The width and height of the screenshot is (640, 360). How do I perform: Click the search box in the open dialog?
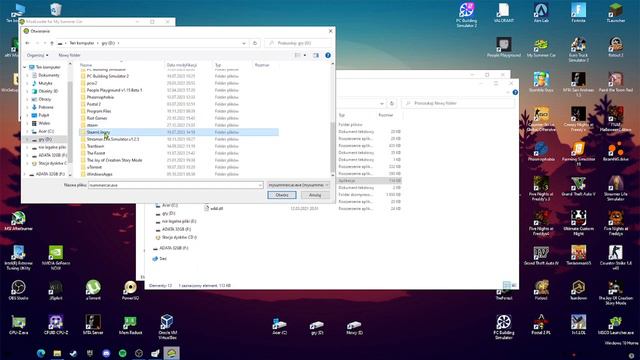point(298,43)
